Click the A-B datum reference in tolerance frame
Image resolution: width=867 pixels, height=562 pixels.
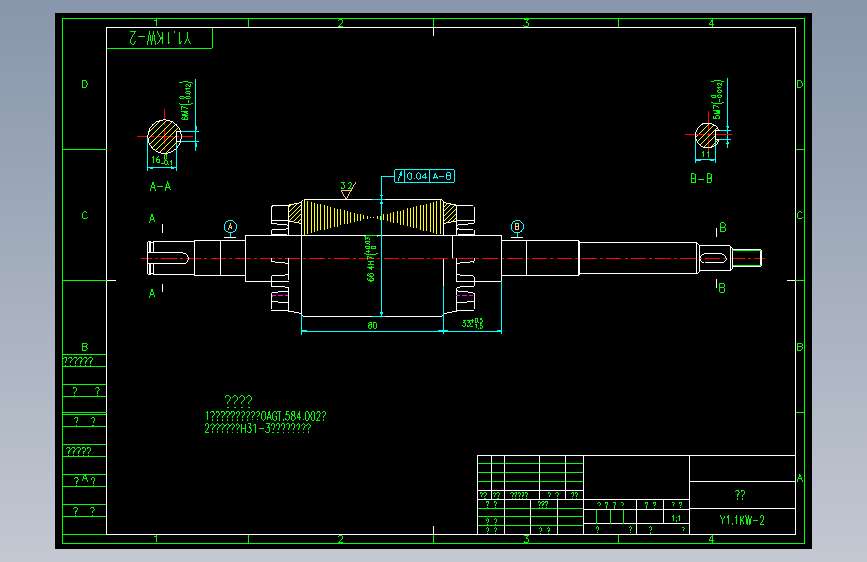pos(442,176)
